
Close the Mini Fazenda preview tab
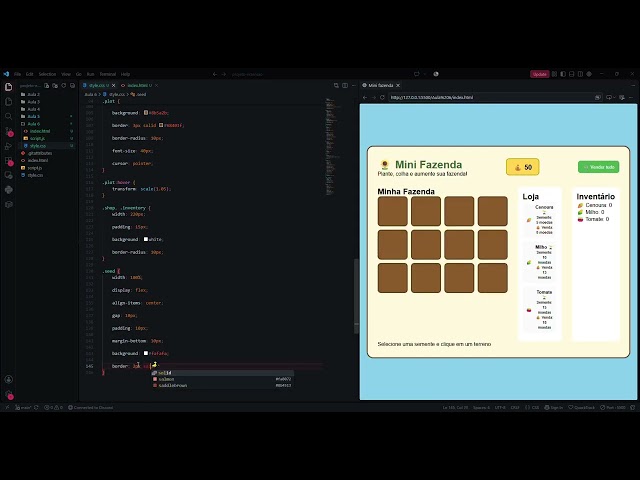398,85
